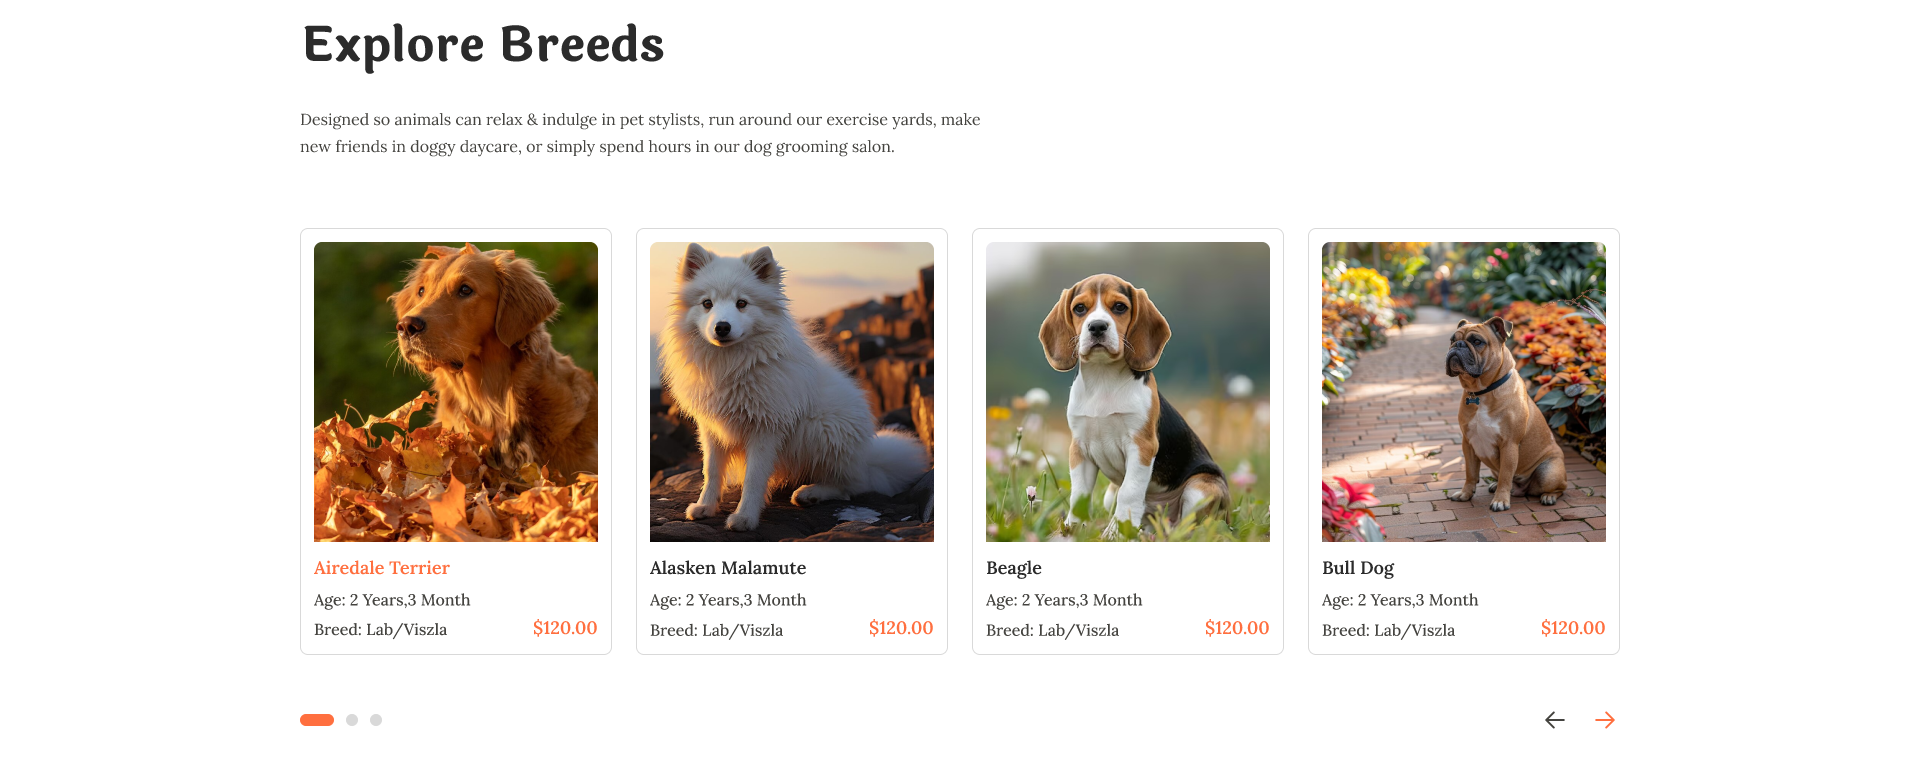Click the Beagle in meadow photo
The height and width of the screenshot is (770, 1920).
tap(1128, 392)
